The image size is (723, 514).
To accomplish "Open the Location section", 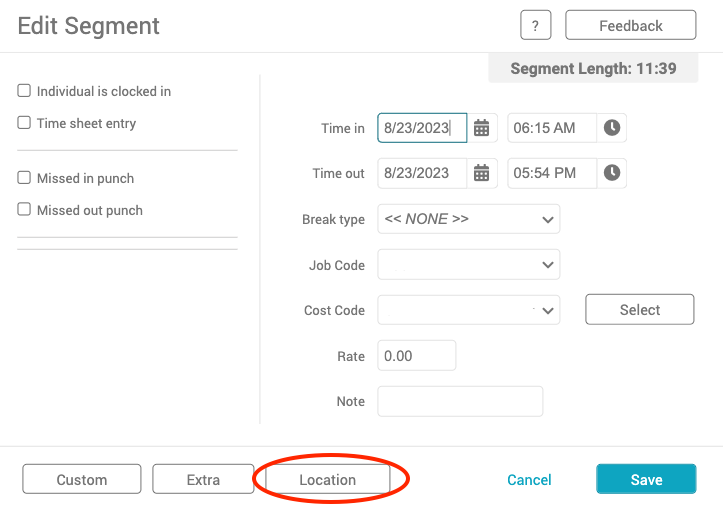I will coord(327,480).
